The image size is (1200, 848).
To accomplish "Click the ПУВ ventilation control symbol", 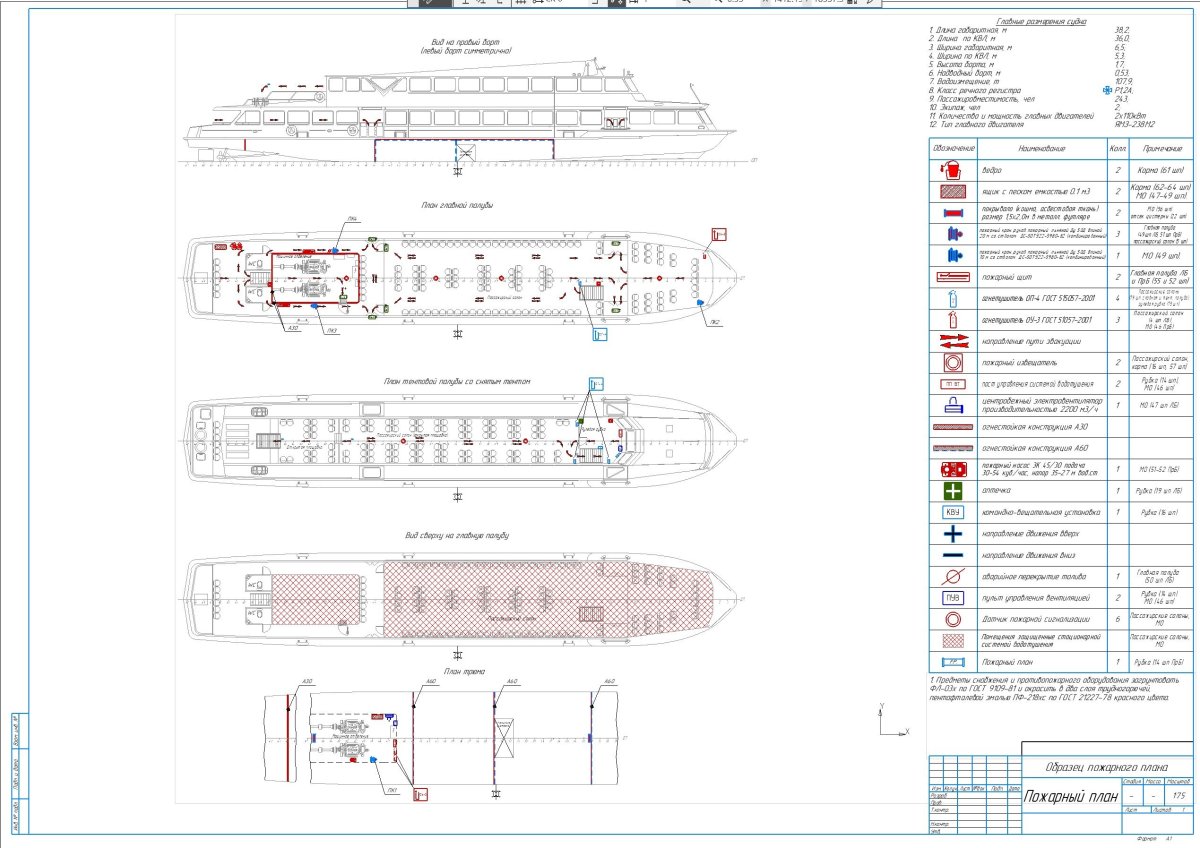I will [x=953, y=597].
